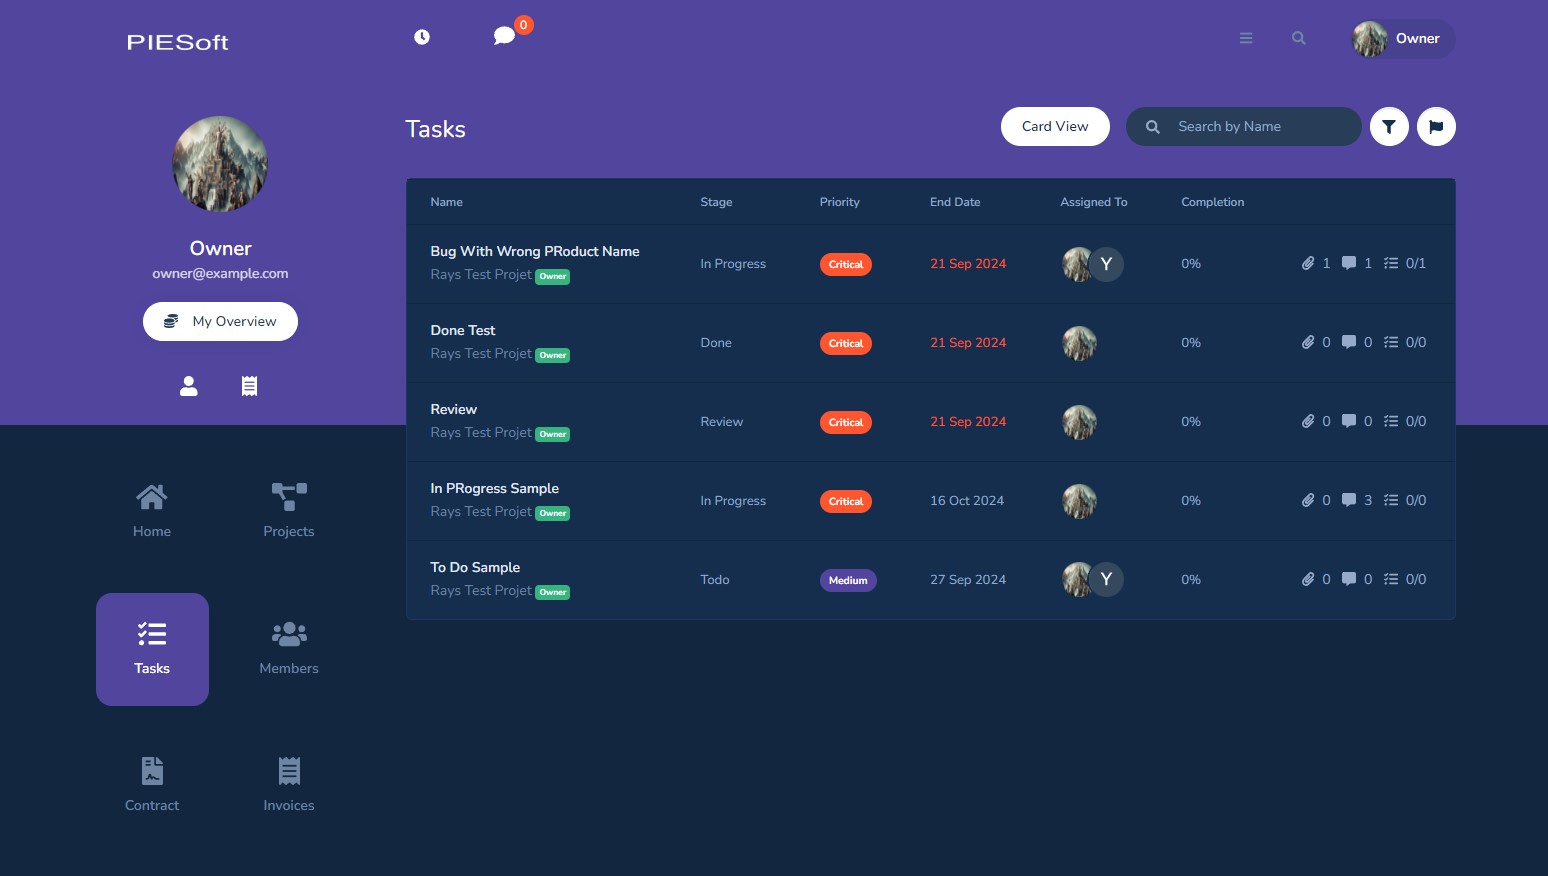The width and height of the screenshot is (1548, 876).
Task: Open the Invoices section
Action: coord(289,785)
